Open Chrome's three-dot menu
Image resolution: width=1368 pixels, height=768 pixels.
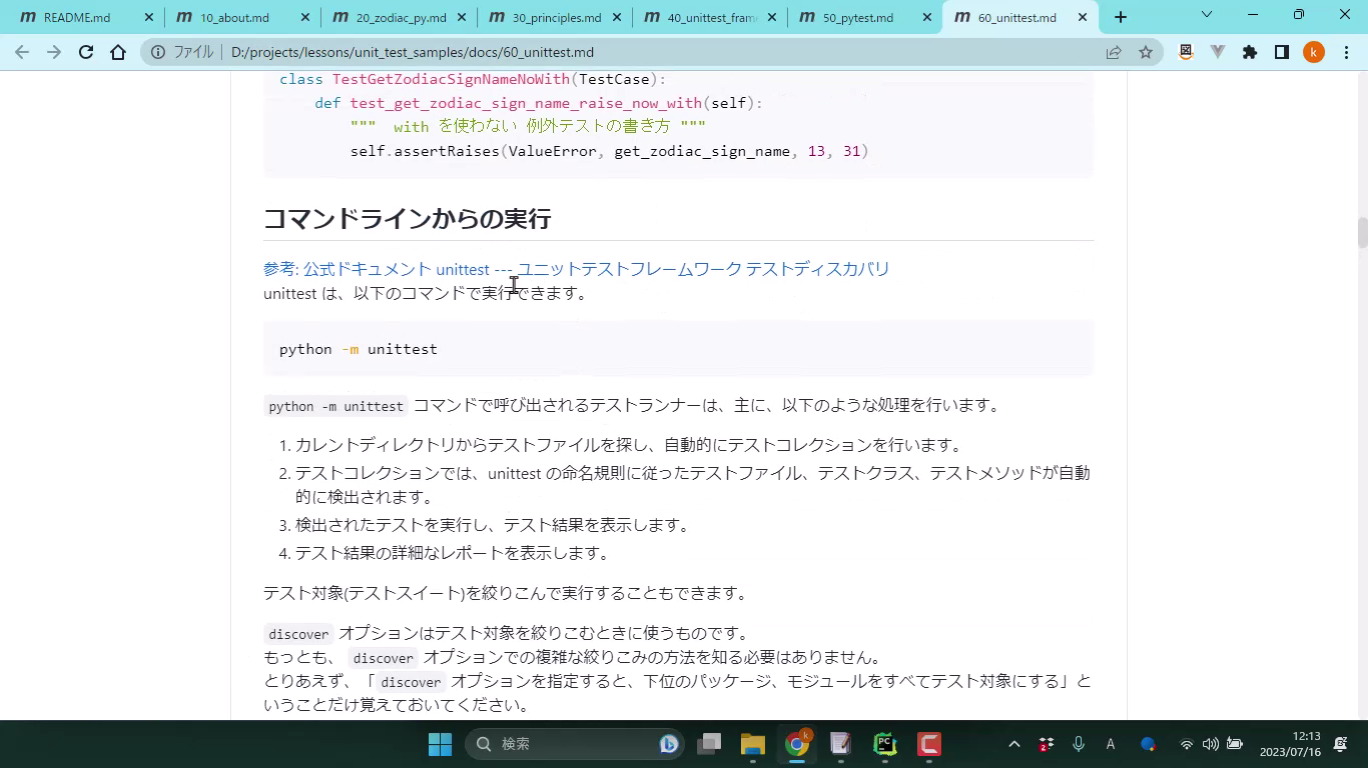click(1346, 53)
